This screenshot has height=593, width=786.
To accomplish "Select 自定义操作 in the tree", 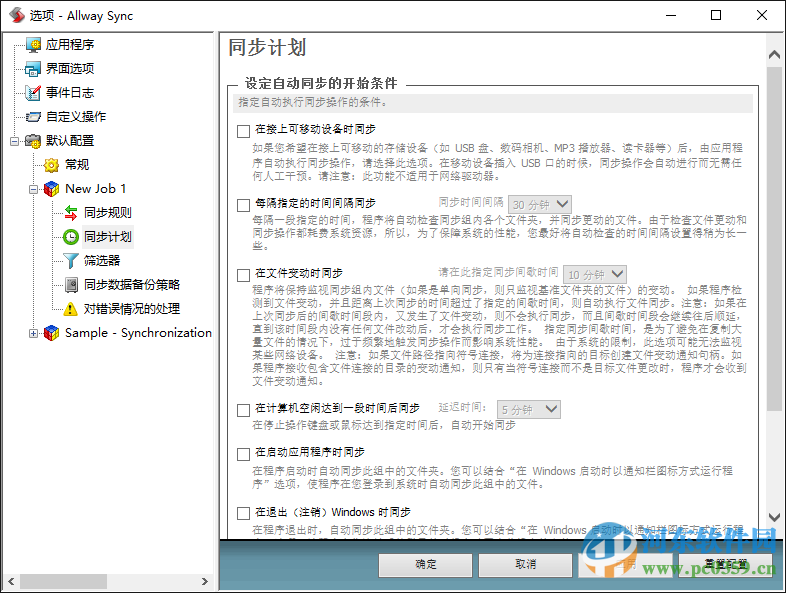I will [x=76, y=117].
